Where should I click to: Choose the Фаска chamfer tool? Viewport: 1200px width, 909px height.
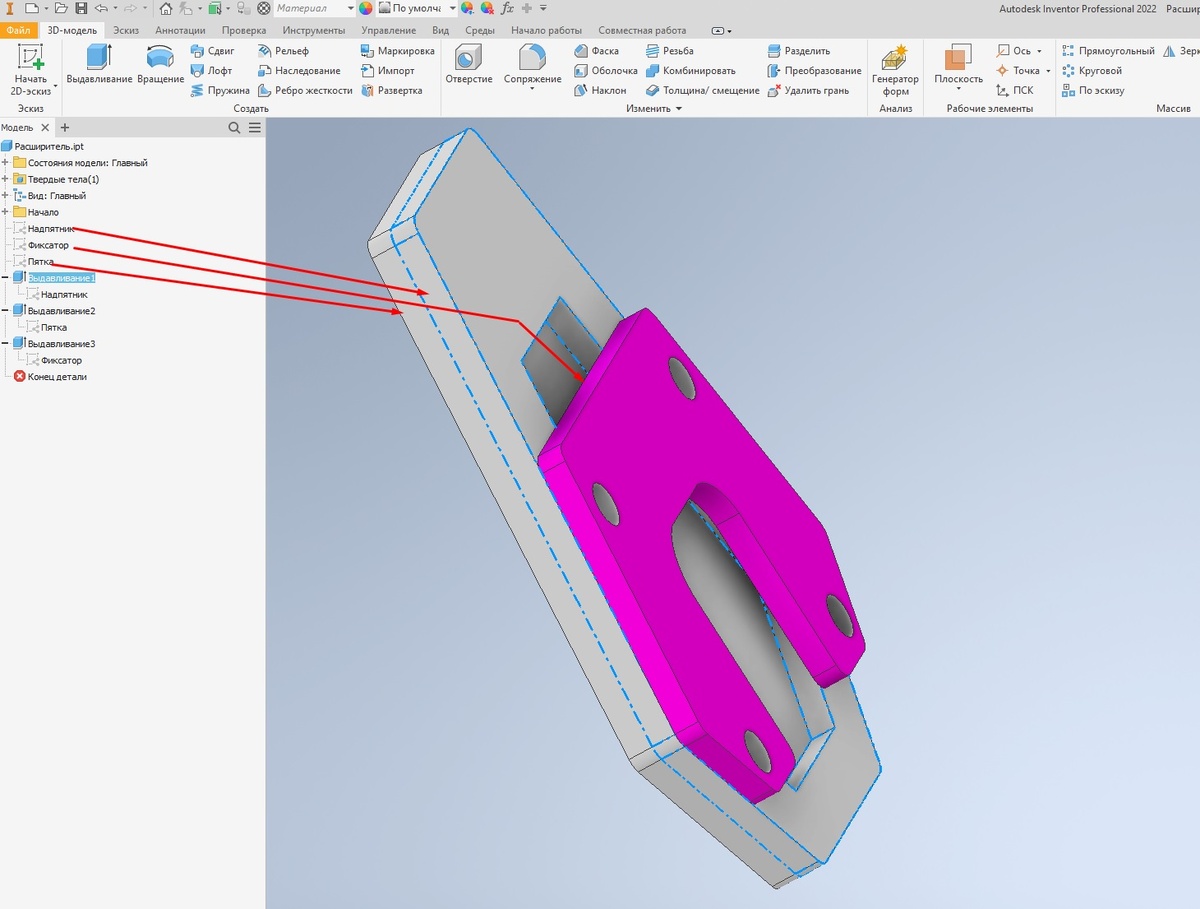597,51
